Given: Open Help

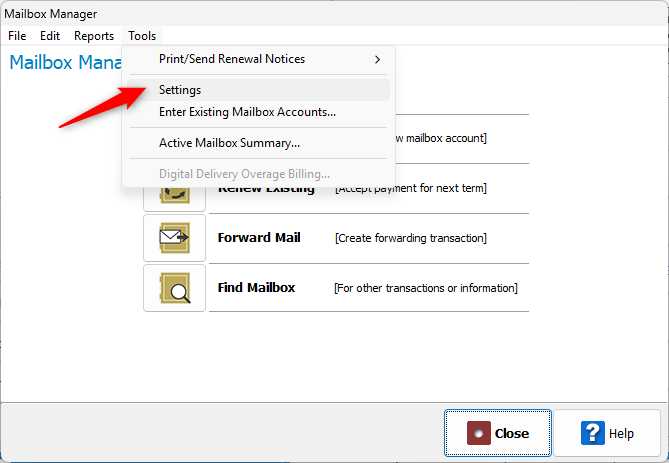Looking at the screenshot, I should (607, 433).
